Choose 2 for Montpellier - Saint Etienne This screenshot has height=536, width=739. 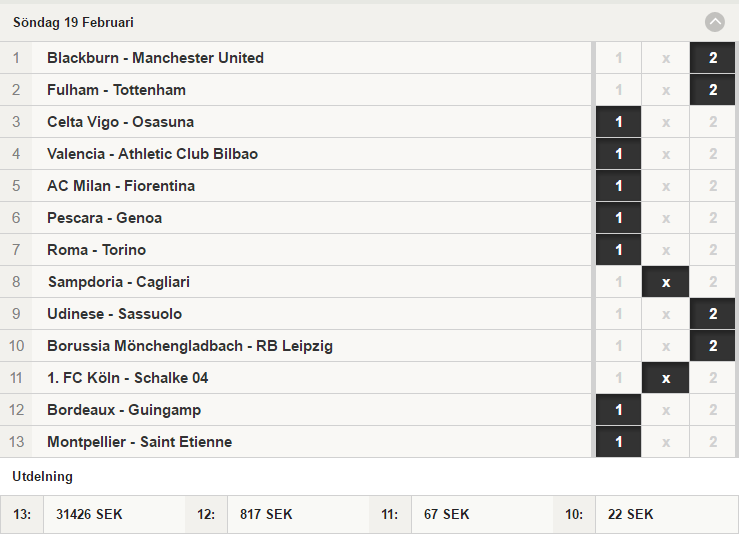click(713, 442)
